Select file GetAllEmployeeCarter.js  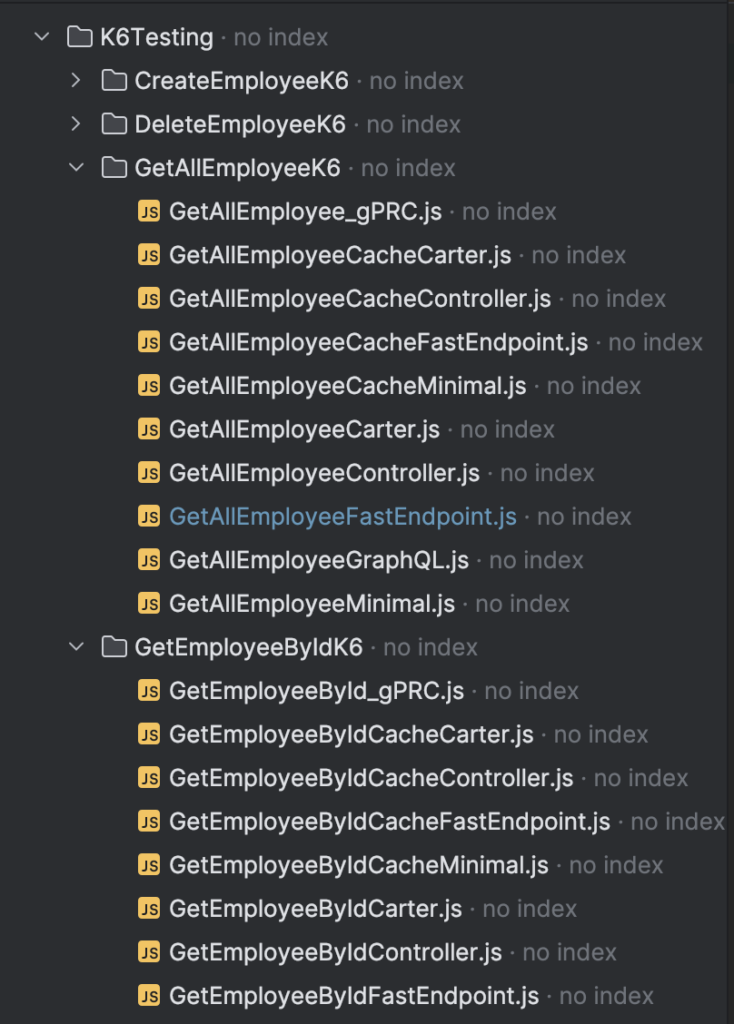[304, 430]
